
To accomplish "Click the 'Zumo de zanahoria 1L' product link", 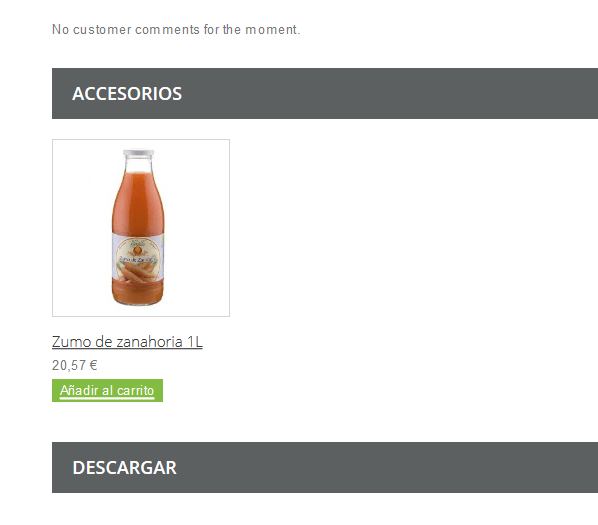I will 127,342.
